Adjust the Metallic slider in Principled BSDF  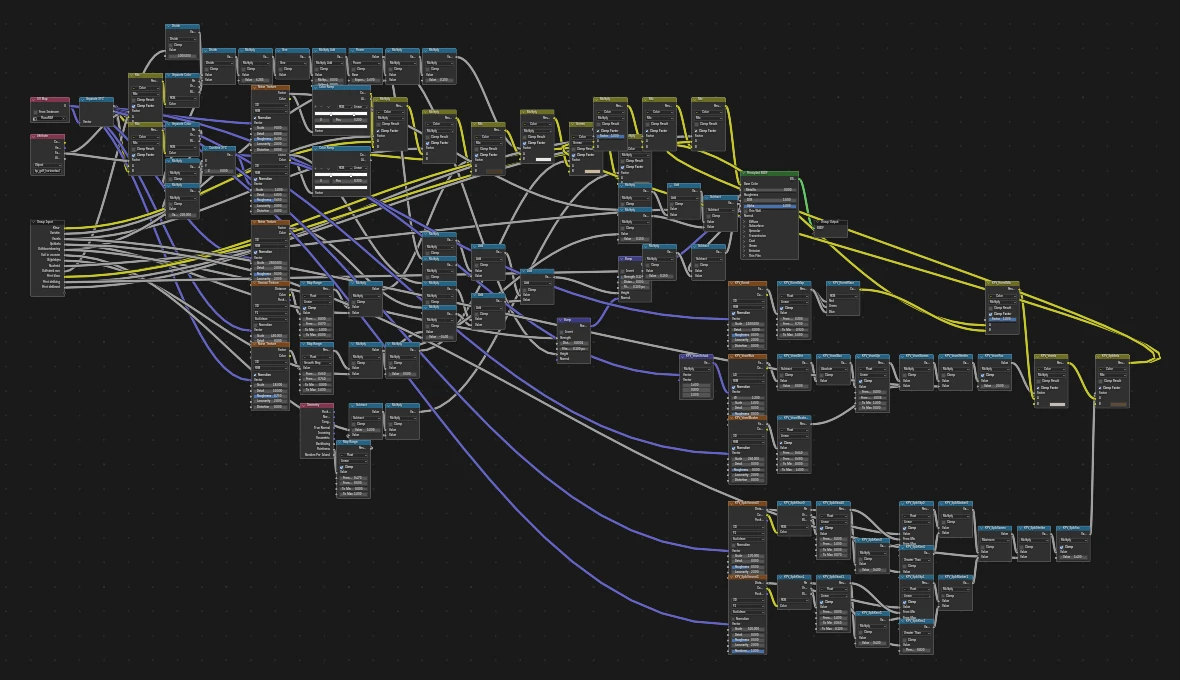click(x=770, y=190)
